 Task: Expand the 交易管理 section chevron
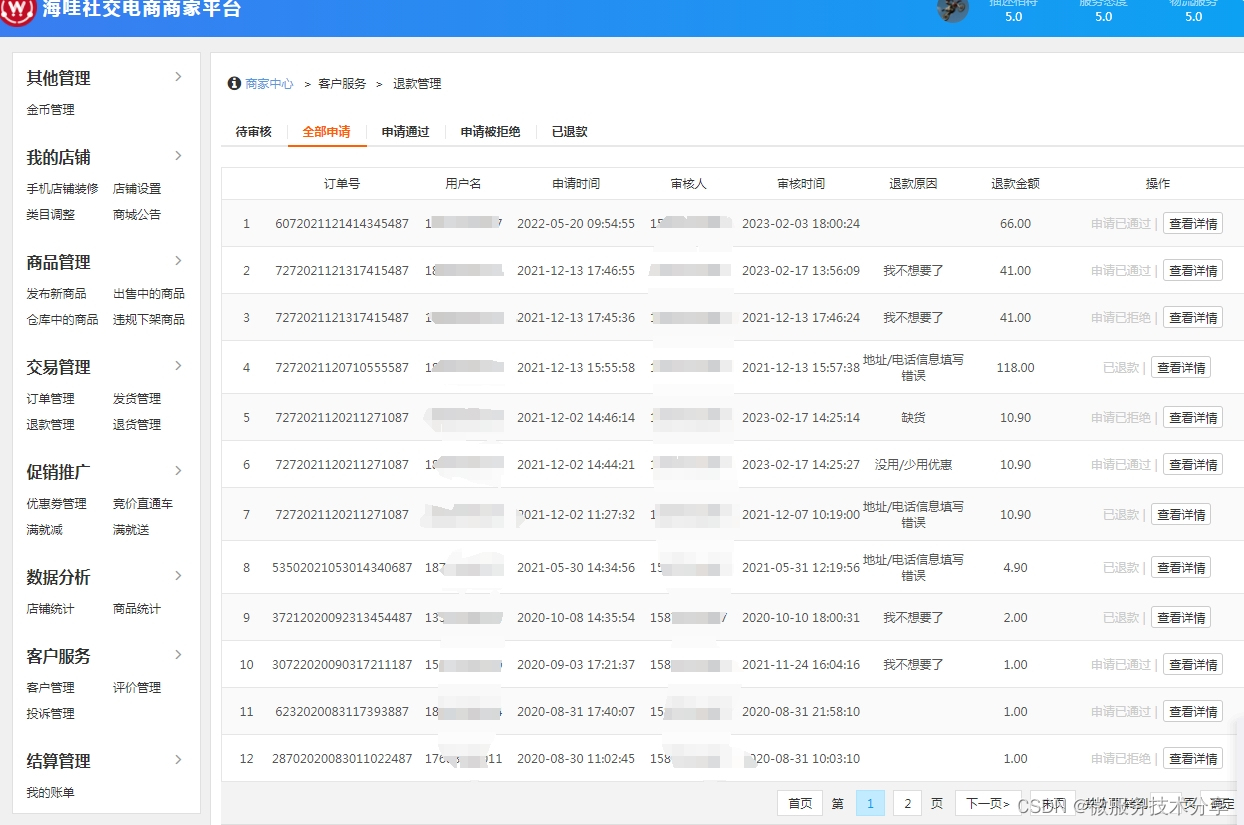[178, 366]
